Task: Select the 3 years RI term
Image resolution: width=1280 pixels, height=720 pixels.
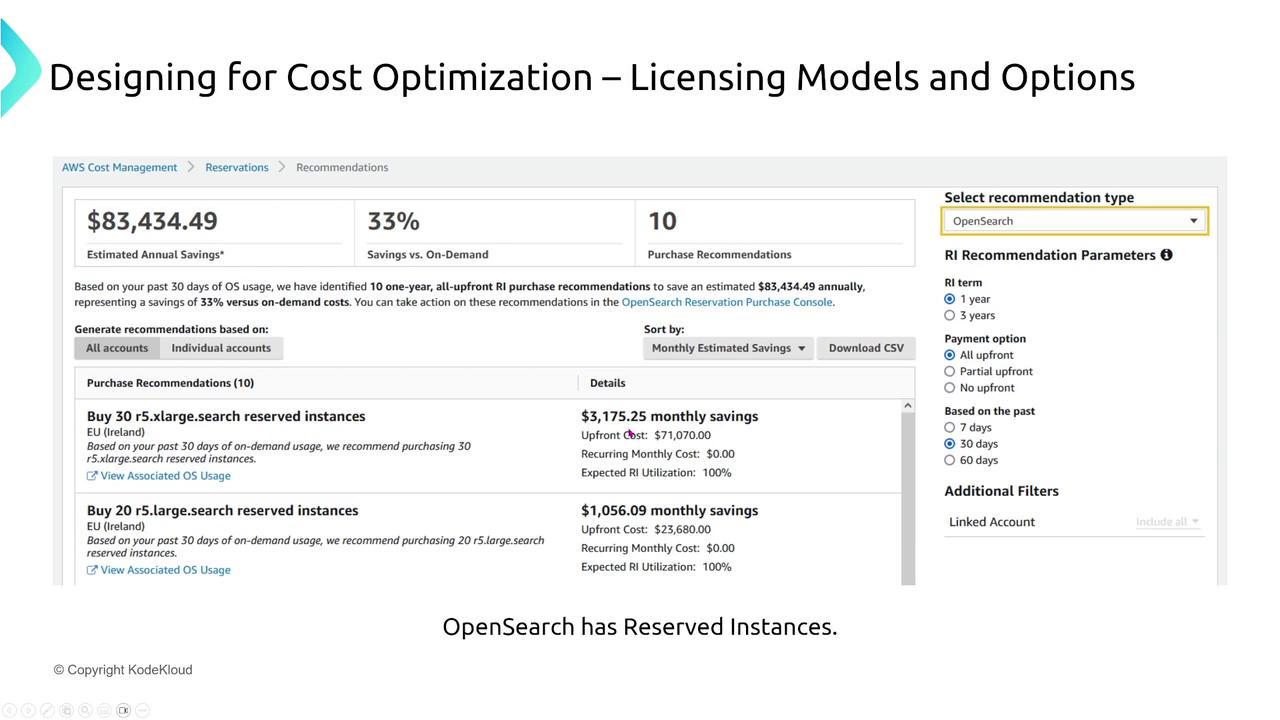Action: pyautogui.click(x=950, y=316)
